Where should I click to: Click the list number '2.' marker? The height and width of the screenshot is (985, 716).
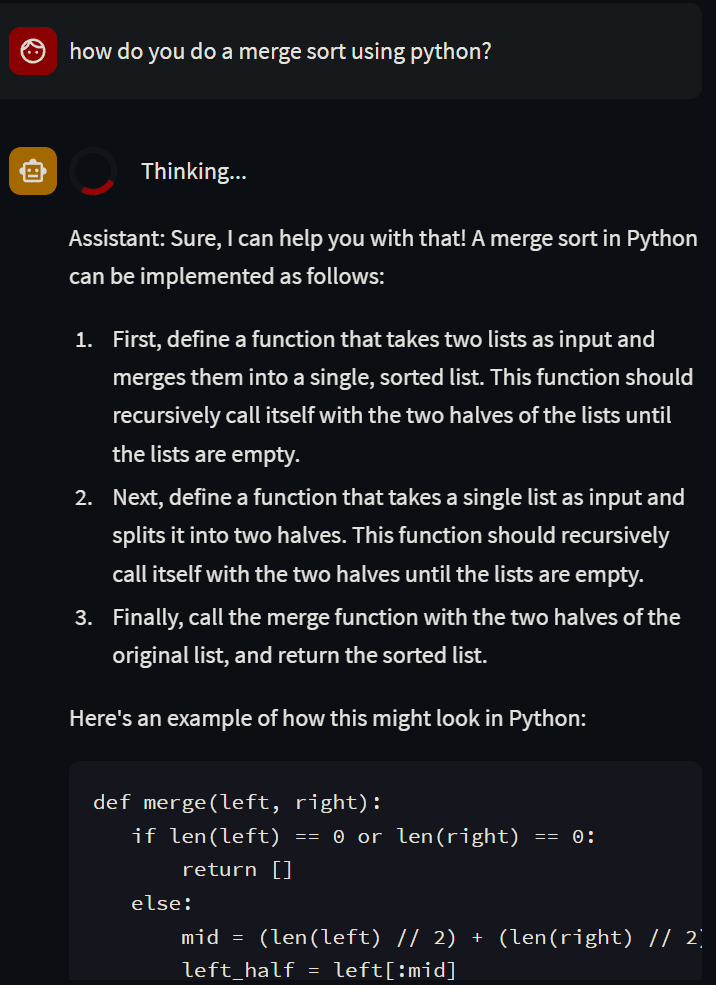point(84,498)
